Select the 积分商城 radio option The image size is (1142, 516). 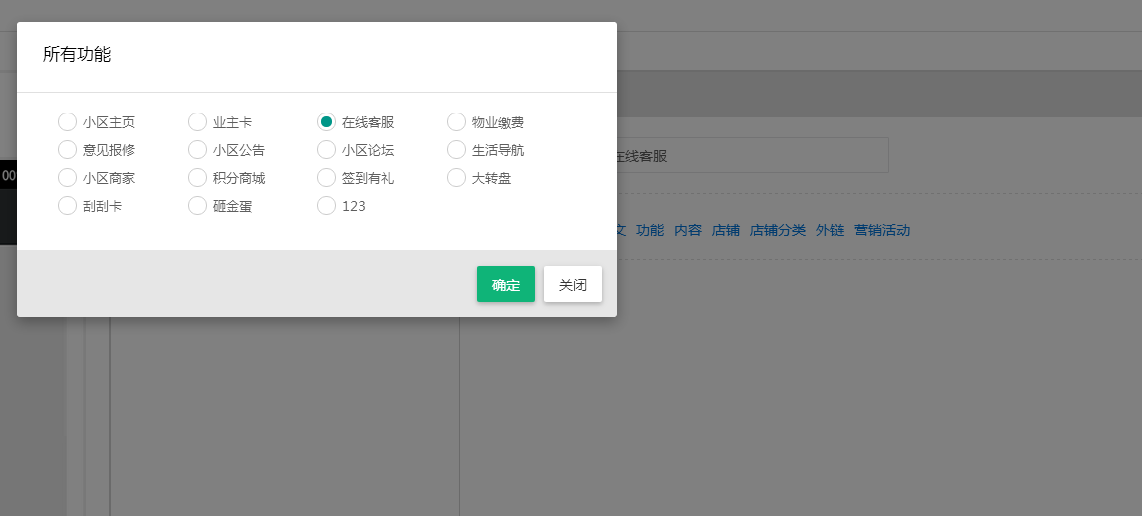[x=197, y=178]
